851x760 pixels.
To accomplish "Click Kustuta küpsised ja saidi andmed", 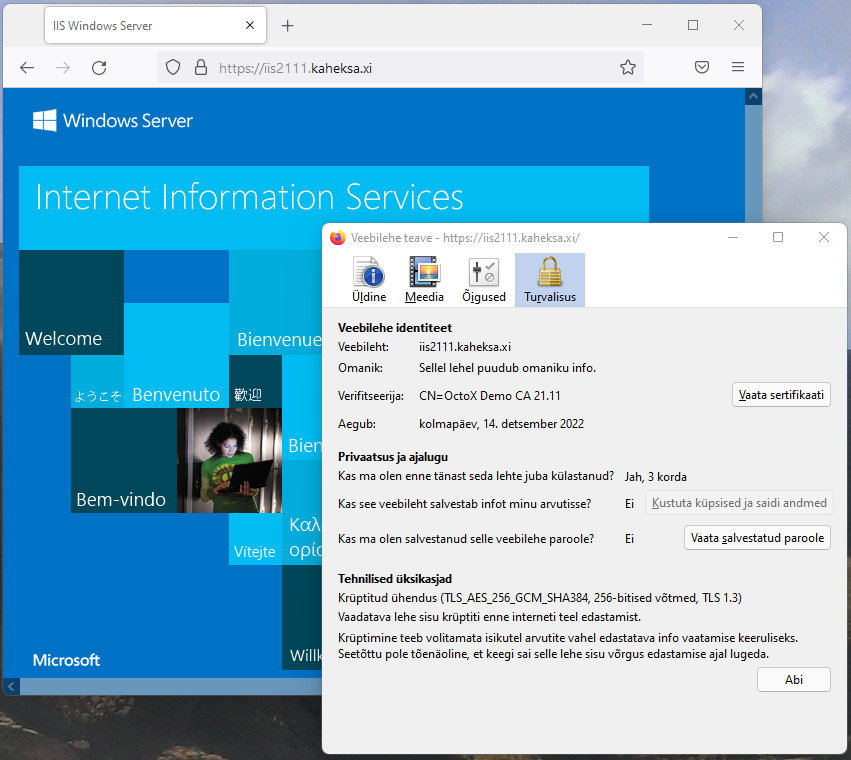I will 738,503.
